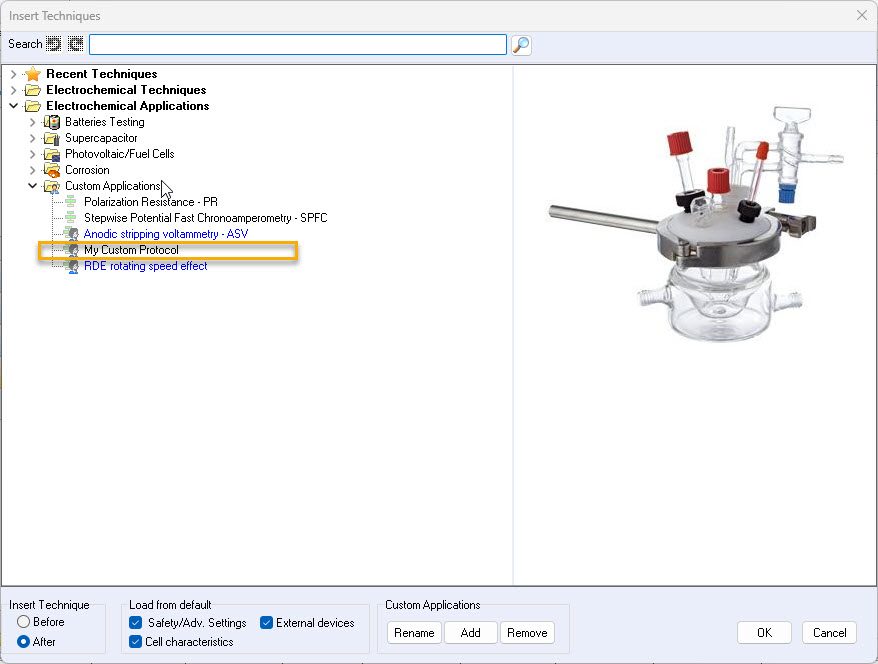This screenshot has height=664, width=878.
Task: Uncheck the Safety/Adv. Settings checkbox
Action: (x=136, y=623)
